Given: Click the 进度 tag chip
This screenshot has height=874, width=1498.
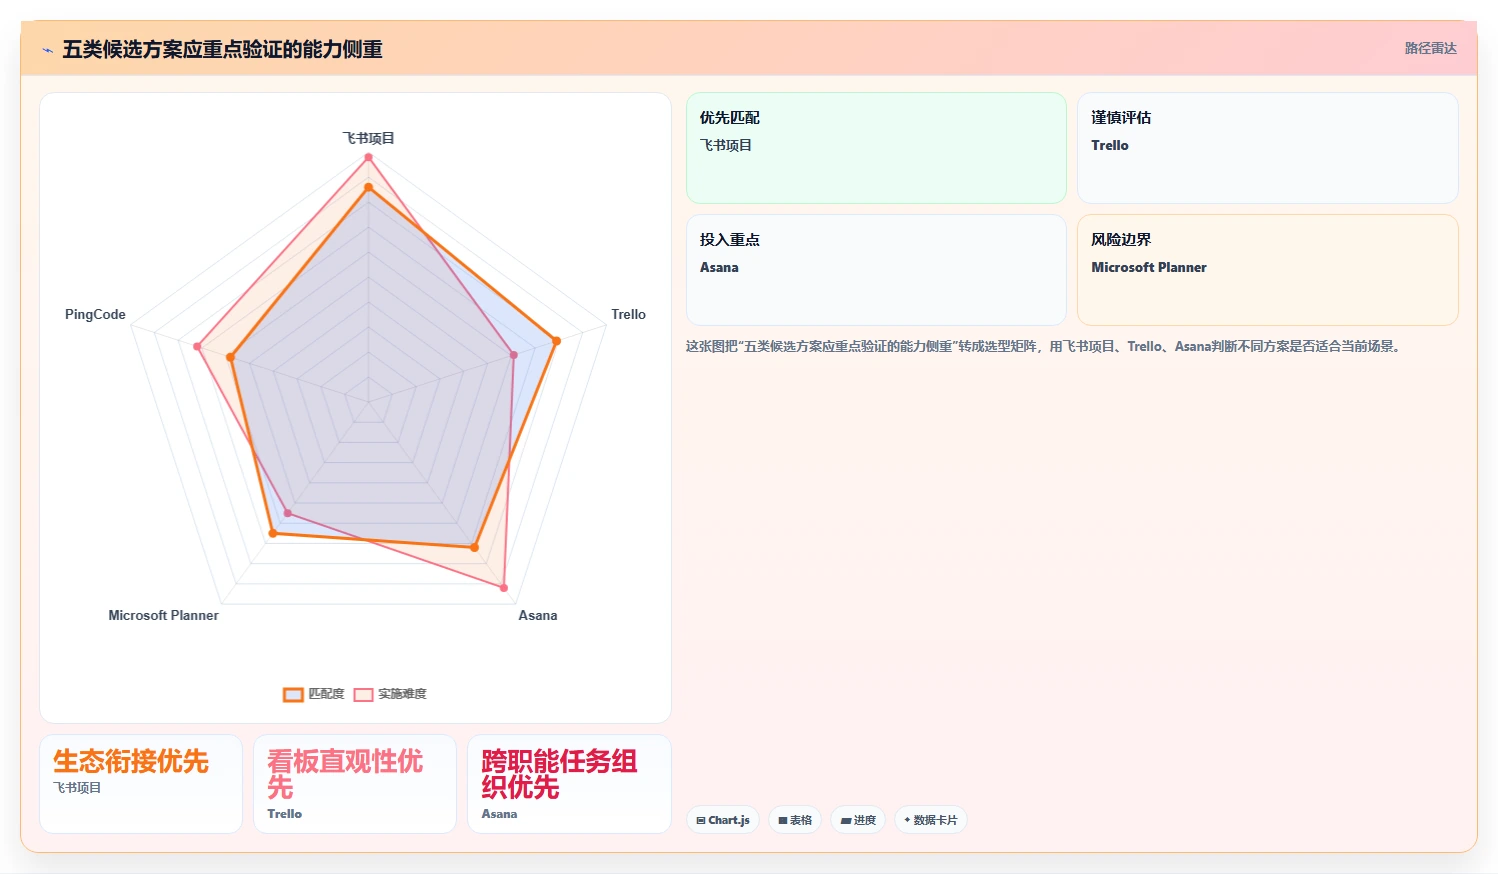Looking at the screenshot, I should pos(858,820).
